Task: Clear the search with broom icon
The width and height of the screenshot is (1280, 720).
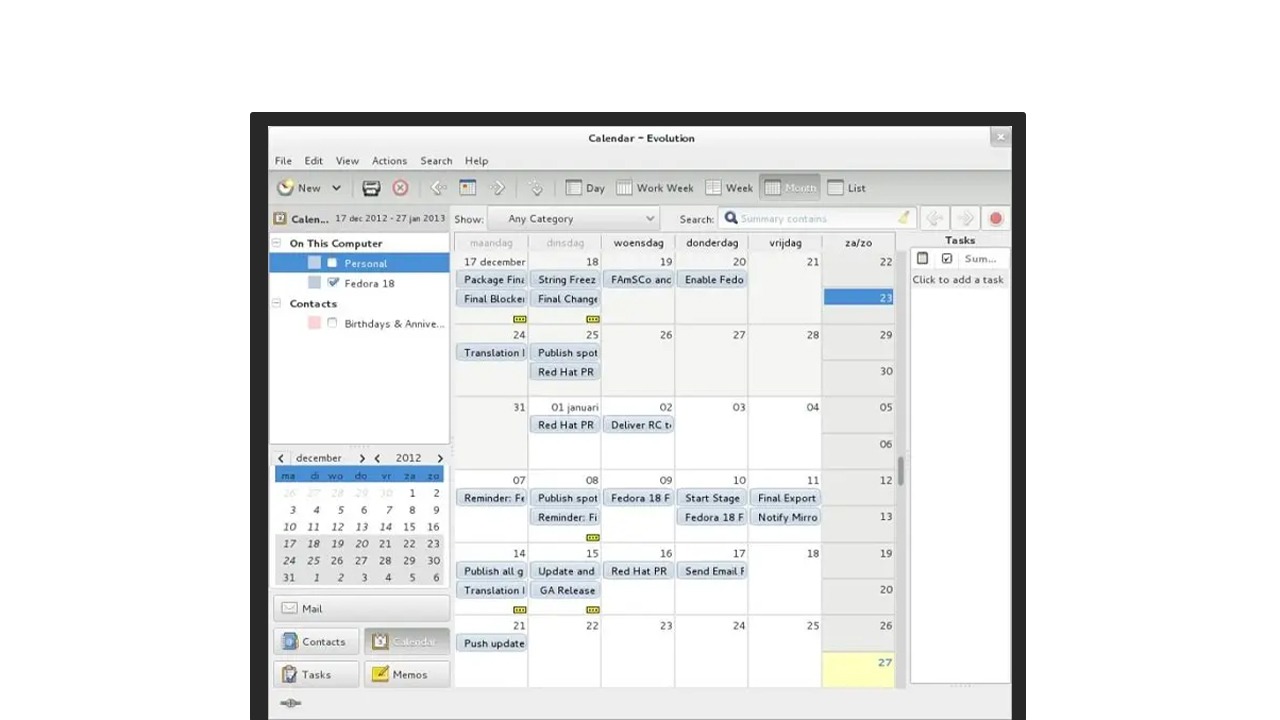Action: [903, 219]
